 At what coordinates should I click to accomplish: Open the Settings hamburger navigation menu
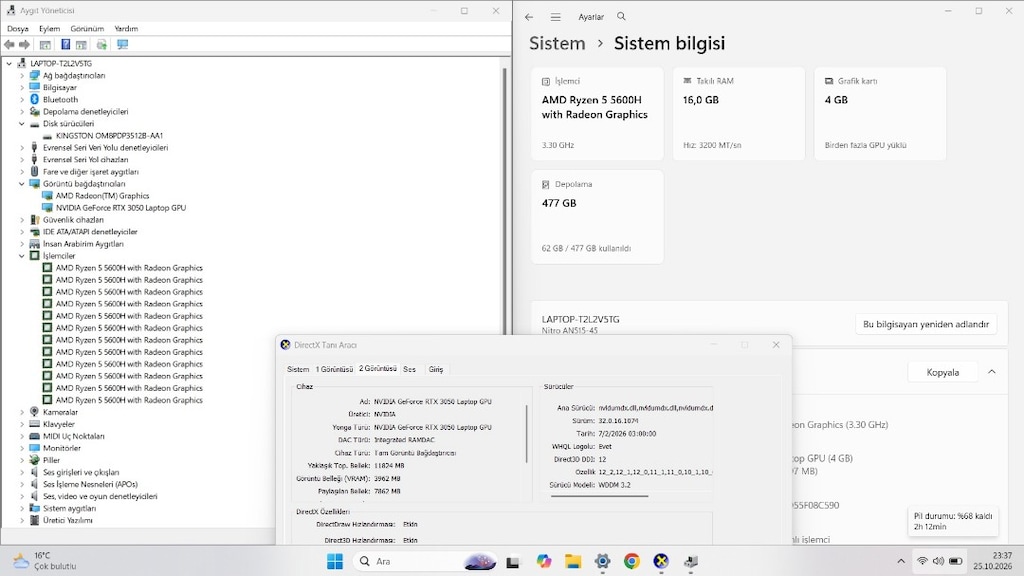[555, 17]
